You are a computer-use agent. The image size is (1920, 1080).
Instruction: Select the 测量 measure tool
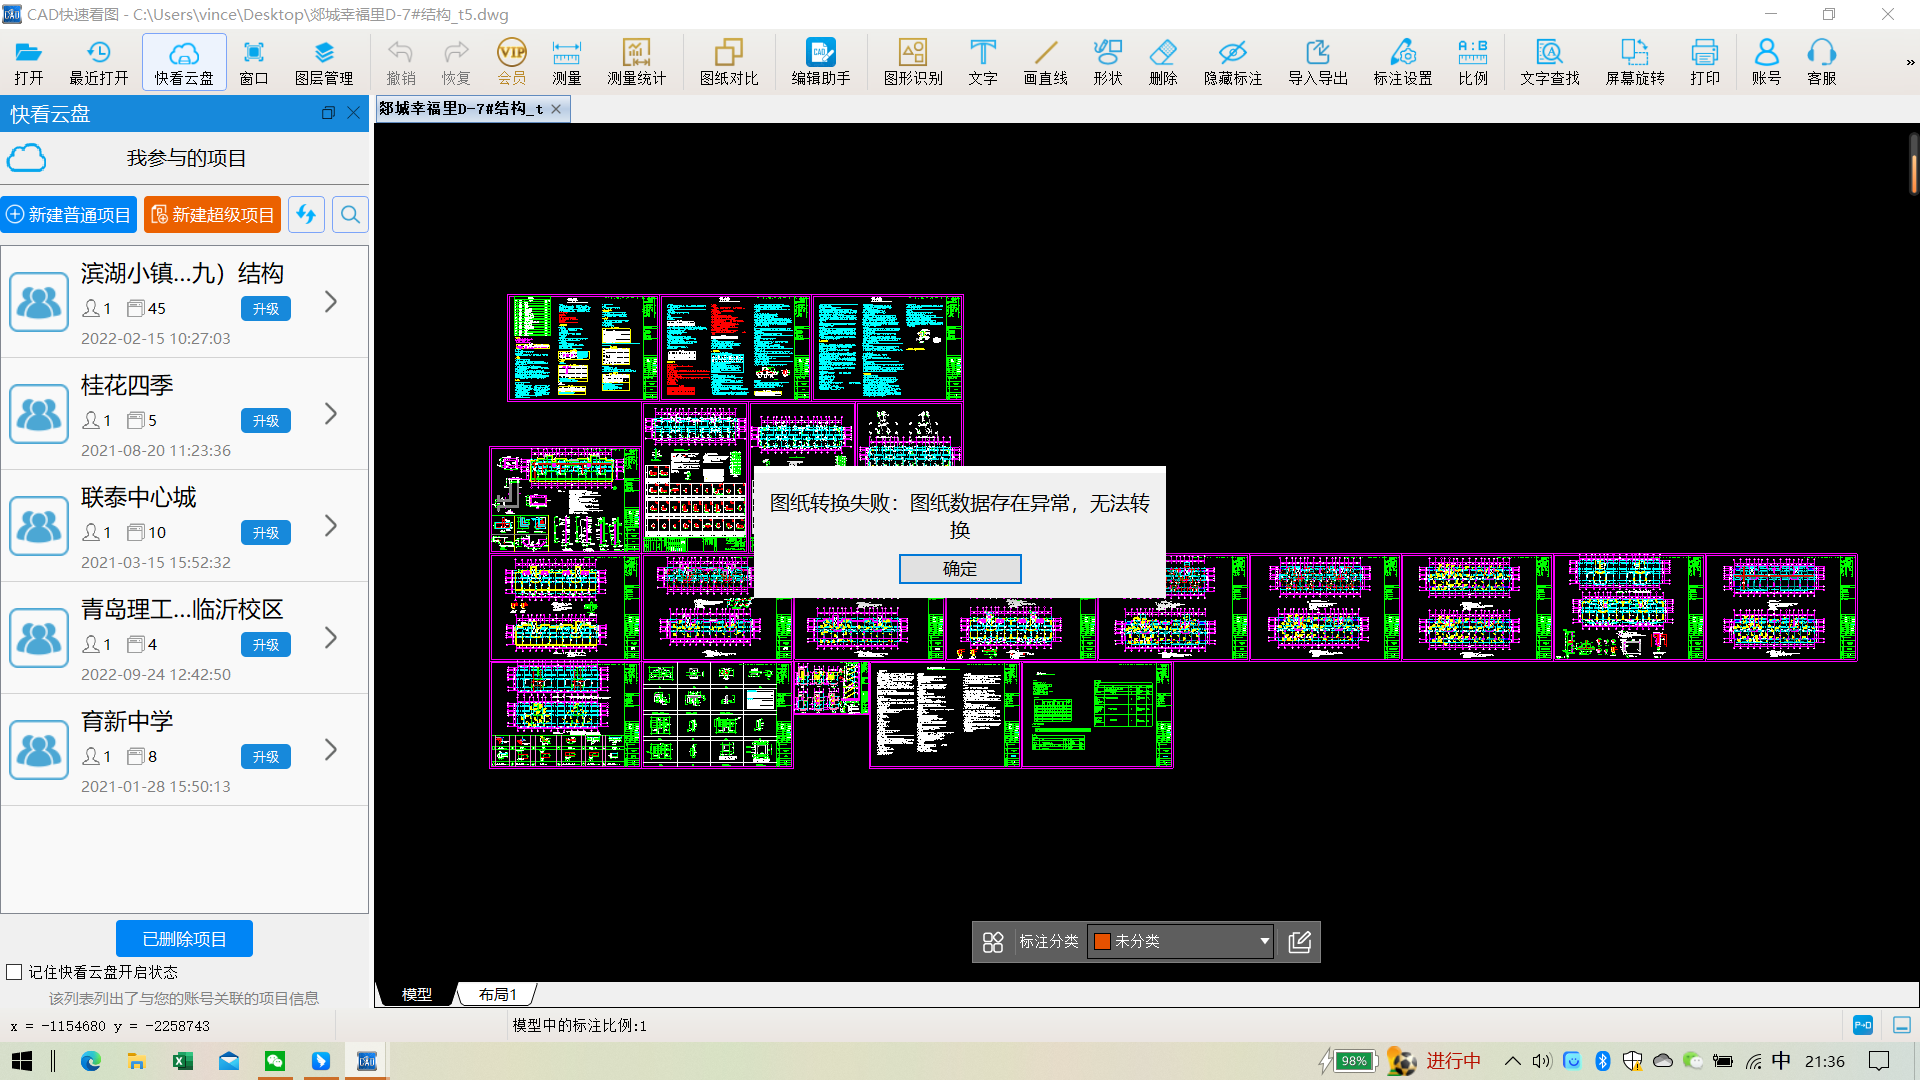[567, 62]
